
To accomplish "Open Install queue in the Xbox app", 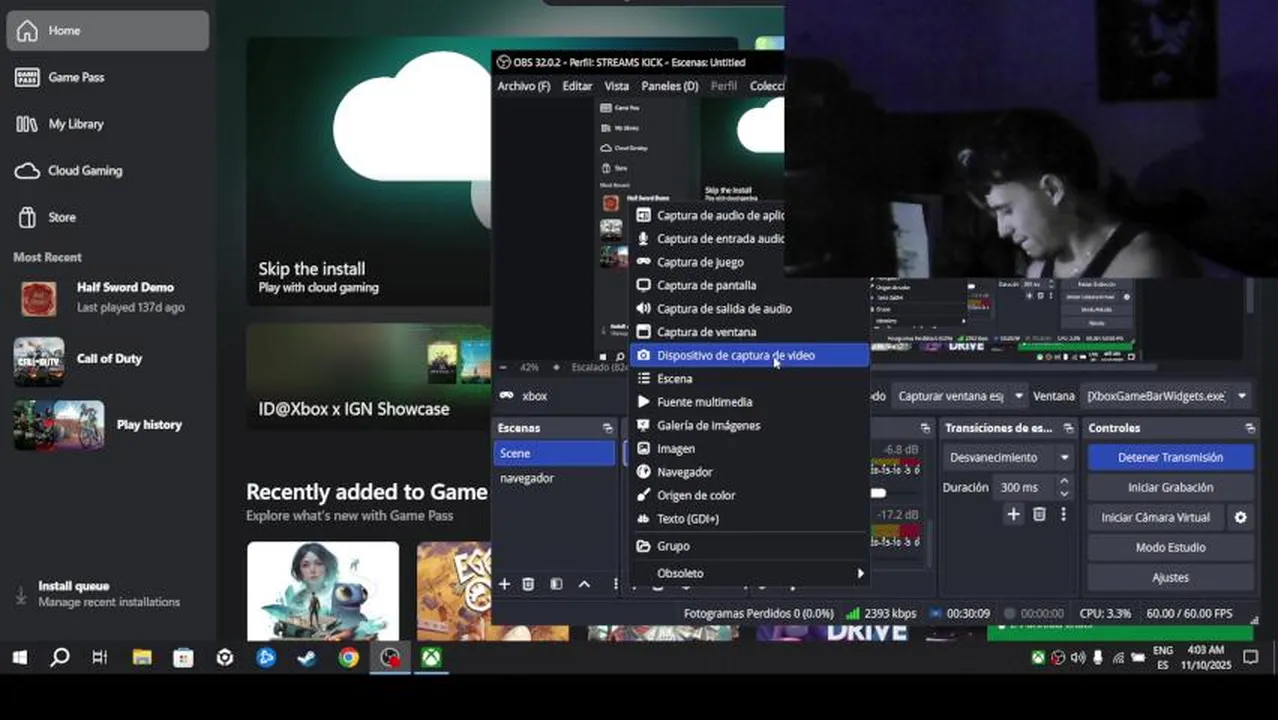I will pyautogui.click(x=108, y=593).
